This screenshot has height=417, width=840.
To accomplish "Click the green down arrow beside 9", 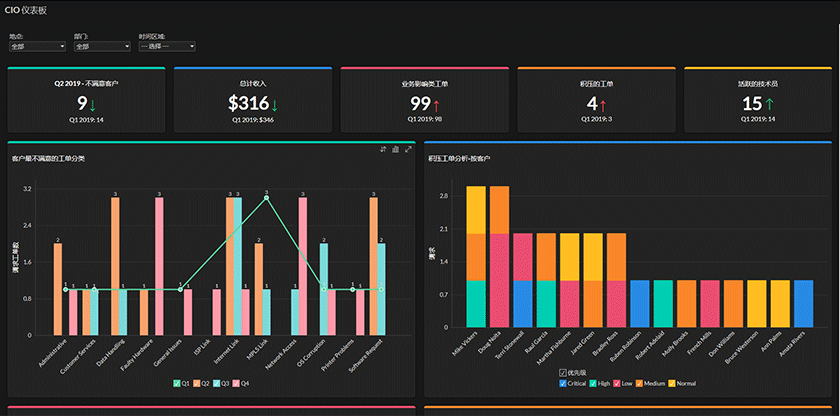I will tap(92, 105).
